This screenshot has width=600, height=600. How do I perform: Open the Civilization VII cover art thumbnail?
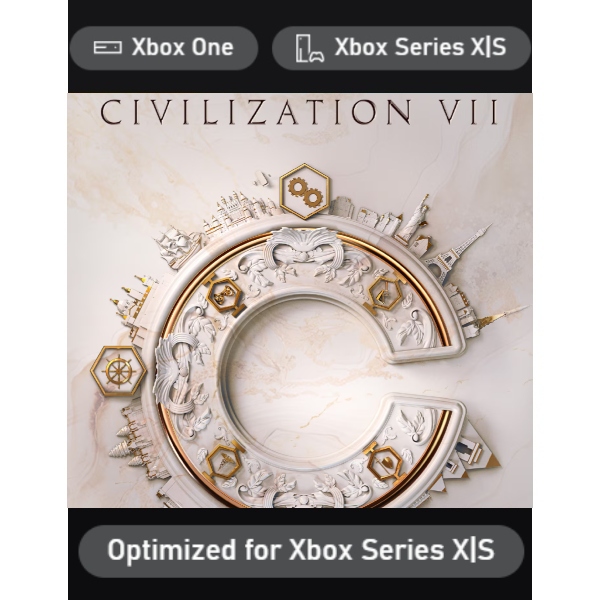point(300,301)
